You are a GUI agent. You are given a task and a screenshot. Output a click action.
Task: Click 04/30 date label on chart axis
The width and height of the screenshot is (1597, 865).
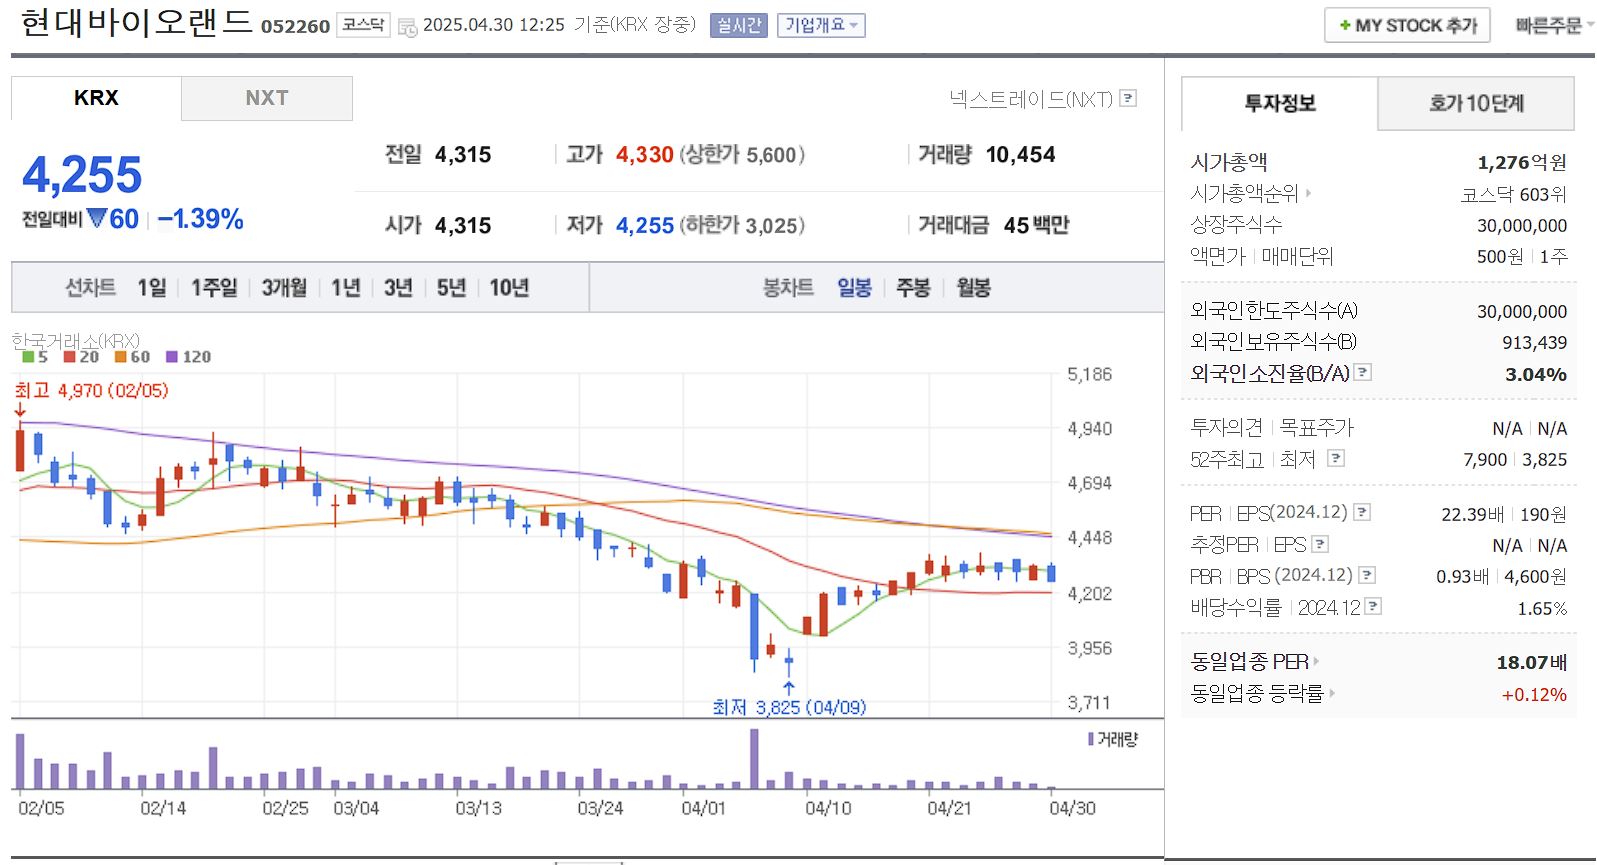pyautogui.click(x=1072, y=807)
